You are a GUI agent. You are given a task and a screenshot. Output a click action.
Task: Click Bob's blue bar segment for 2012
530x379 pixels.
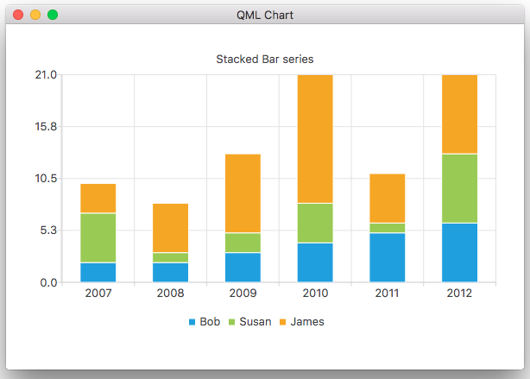point(460,253)
